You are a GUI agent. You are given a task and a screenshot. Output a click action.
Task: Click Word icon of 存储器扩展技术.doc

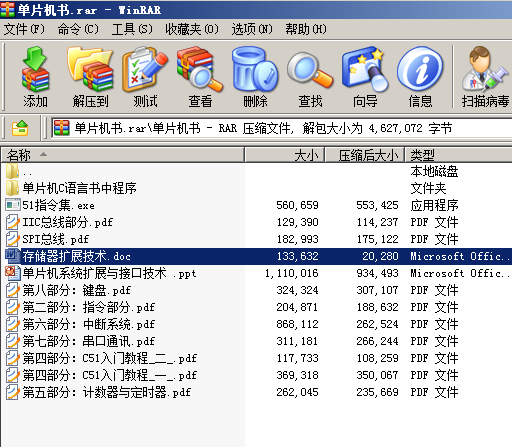(13, 256)
